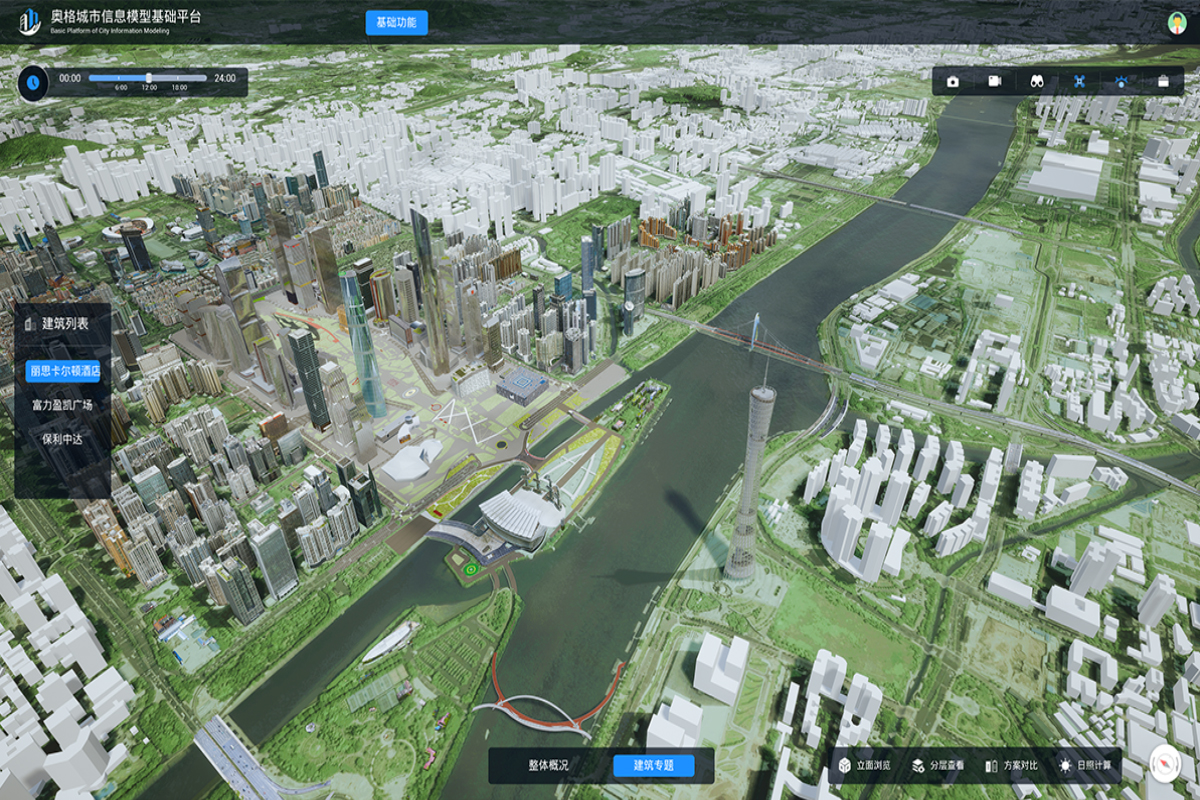Viewport: 1200px width, 800px height.
Task: Select 丽思卡尔顿酒店 in building list
Action: (64, 371)
